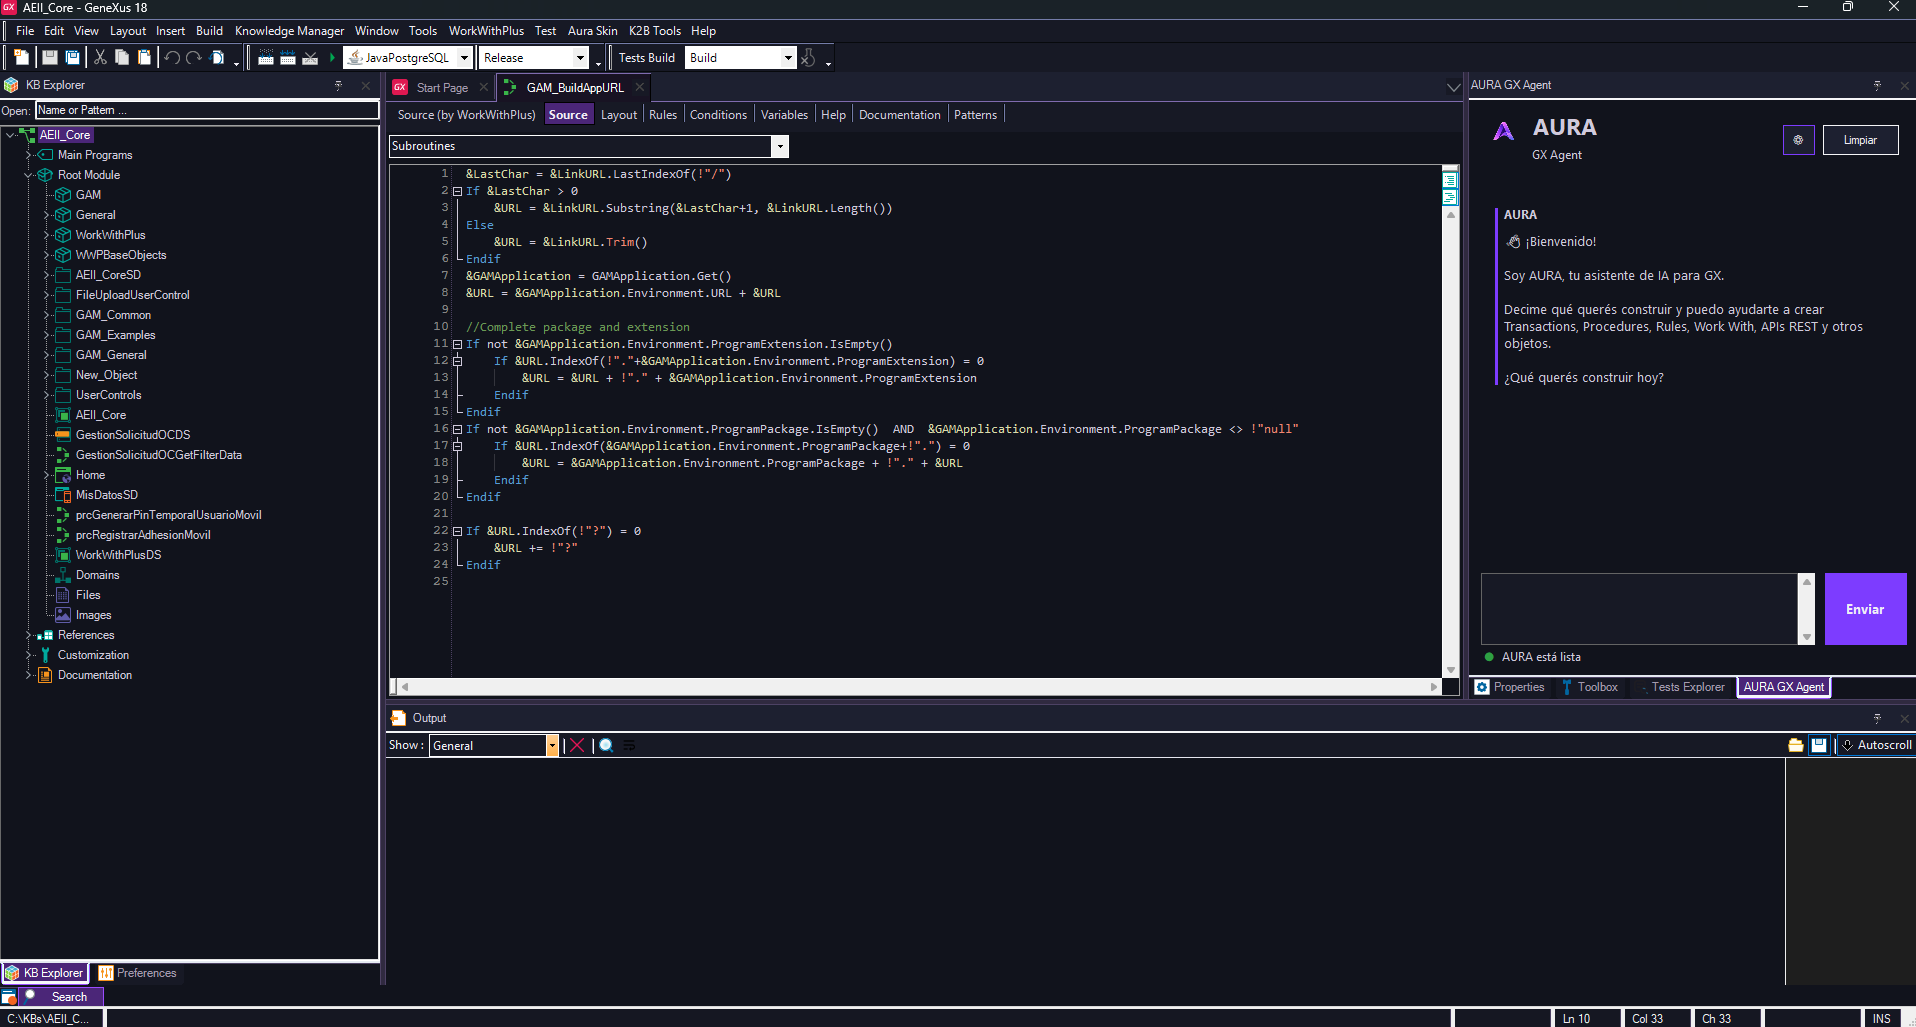Screen dimensions: 1916x1027
Task: Expand the References tree node
Action: pyautogui.click(x=28, y=635)
